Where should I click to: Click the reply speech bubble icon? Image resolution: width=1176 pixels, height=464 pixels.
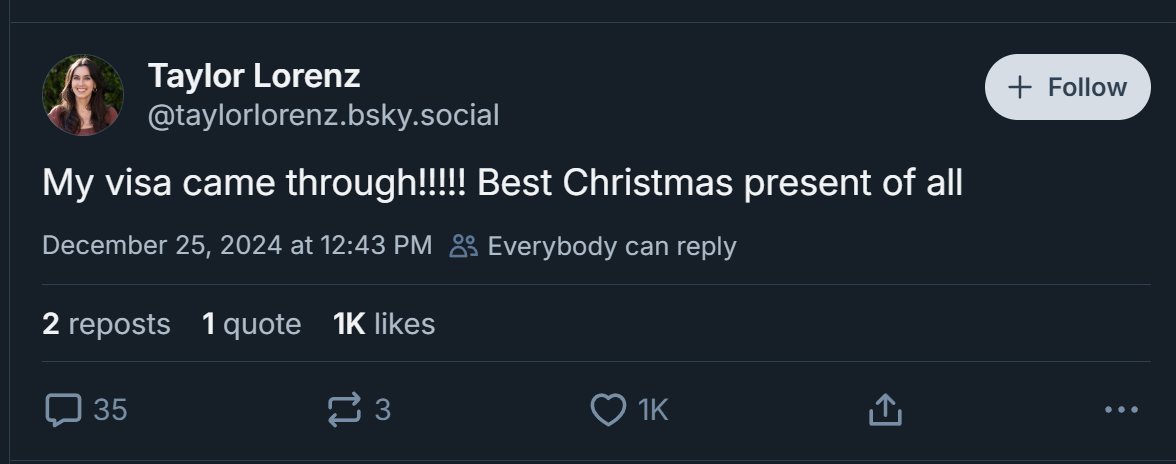[63, 410]
